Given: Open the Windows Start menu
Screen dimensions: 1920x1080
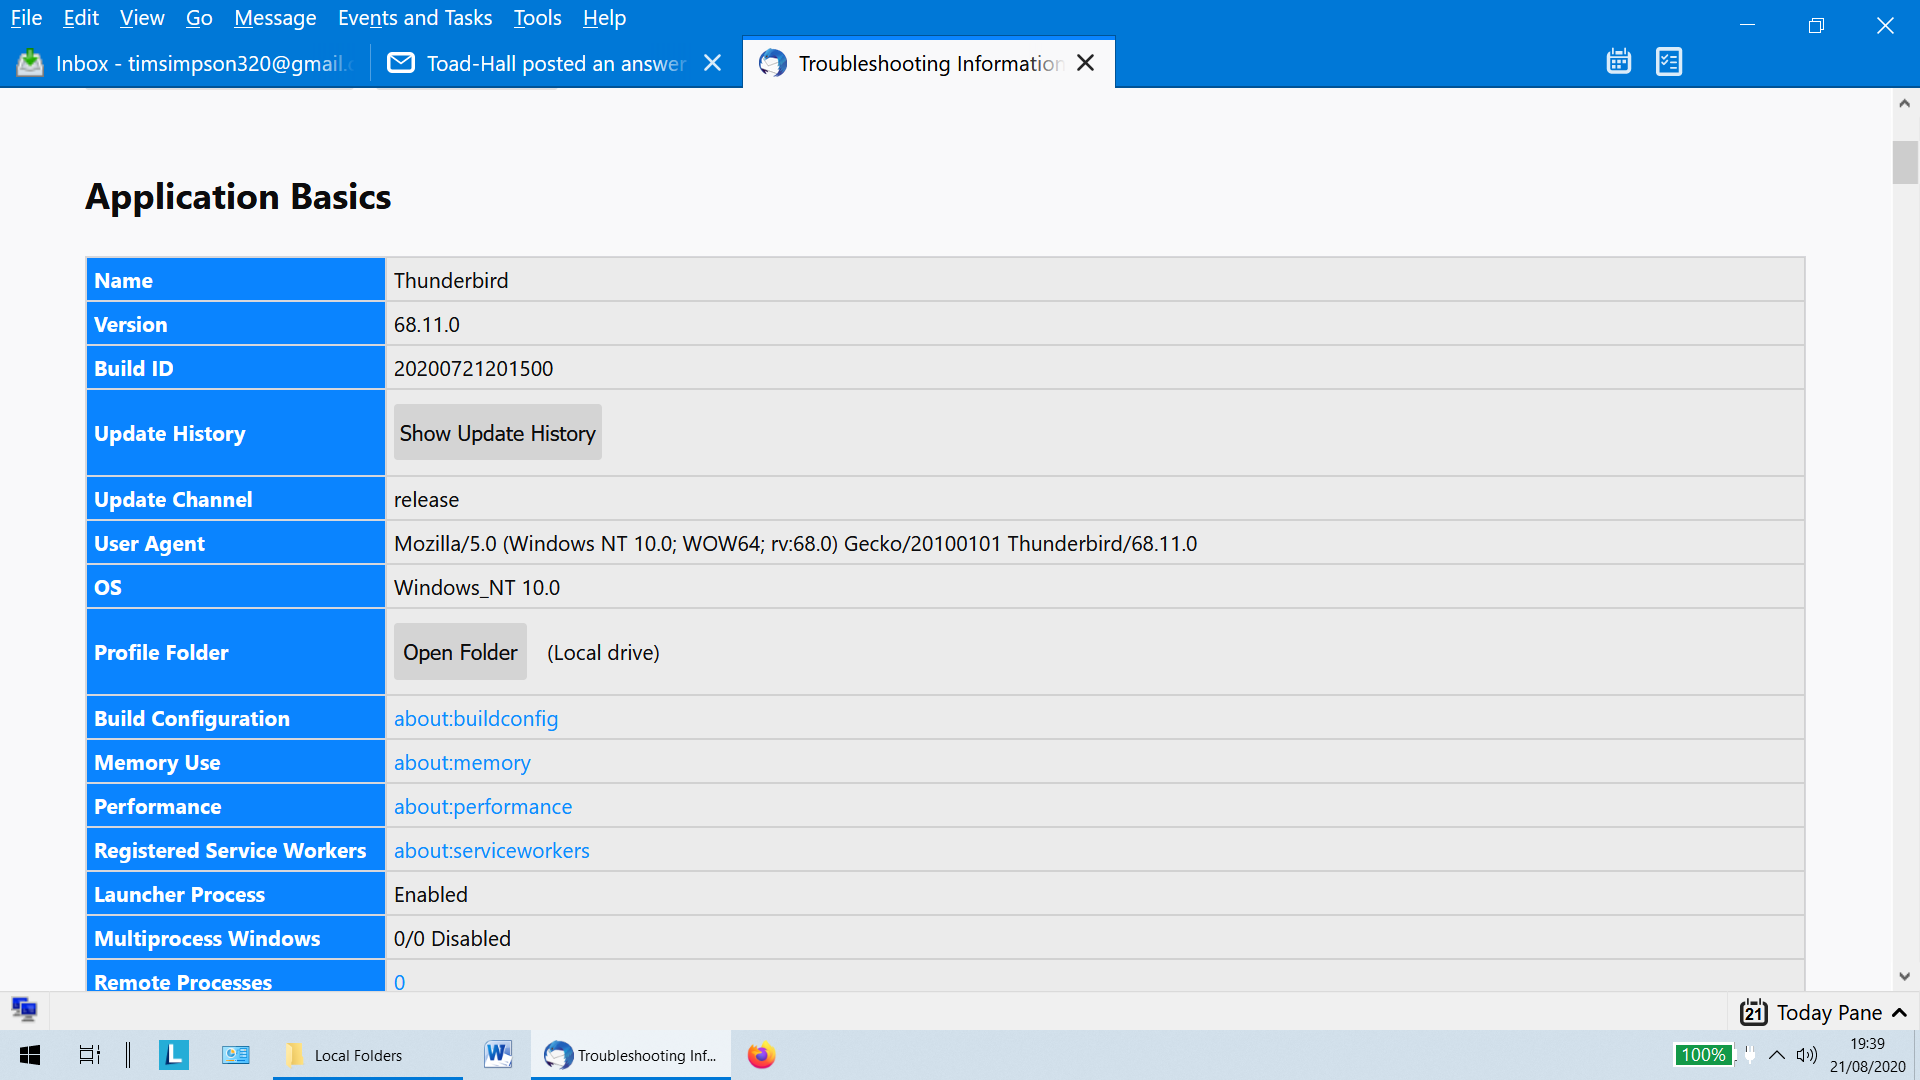Looking at the screenshot, I should coord(30,1055).
